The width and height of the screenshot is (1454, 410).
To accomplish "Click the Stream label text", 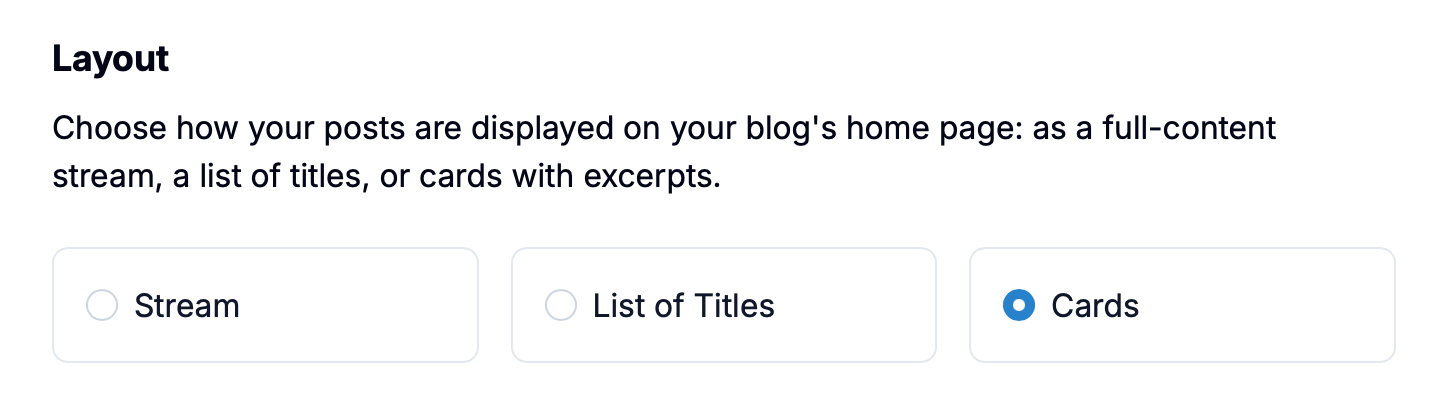I will click(187, 305).
